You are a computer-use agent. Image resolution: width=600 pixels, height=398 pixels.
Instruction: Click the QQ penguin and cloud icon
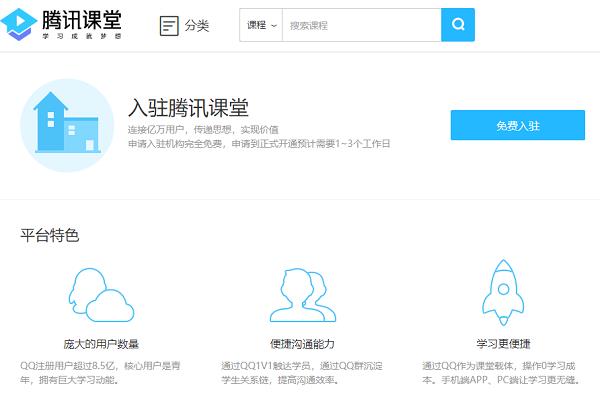101,295
